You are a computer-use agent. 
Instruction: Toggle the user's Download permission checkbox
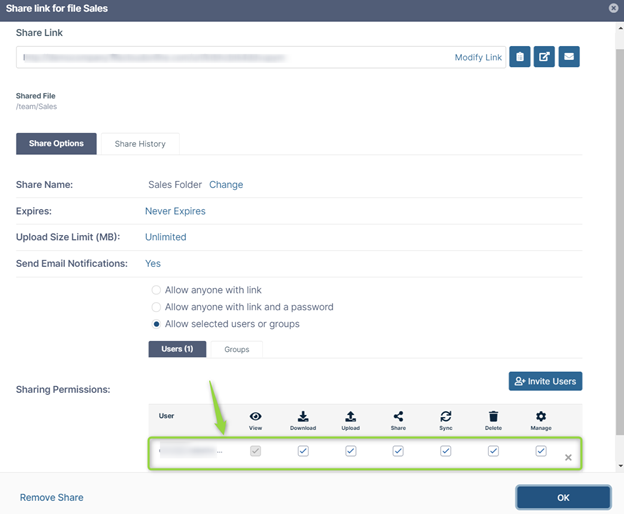303,451
